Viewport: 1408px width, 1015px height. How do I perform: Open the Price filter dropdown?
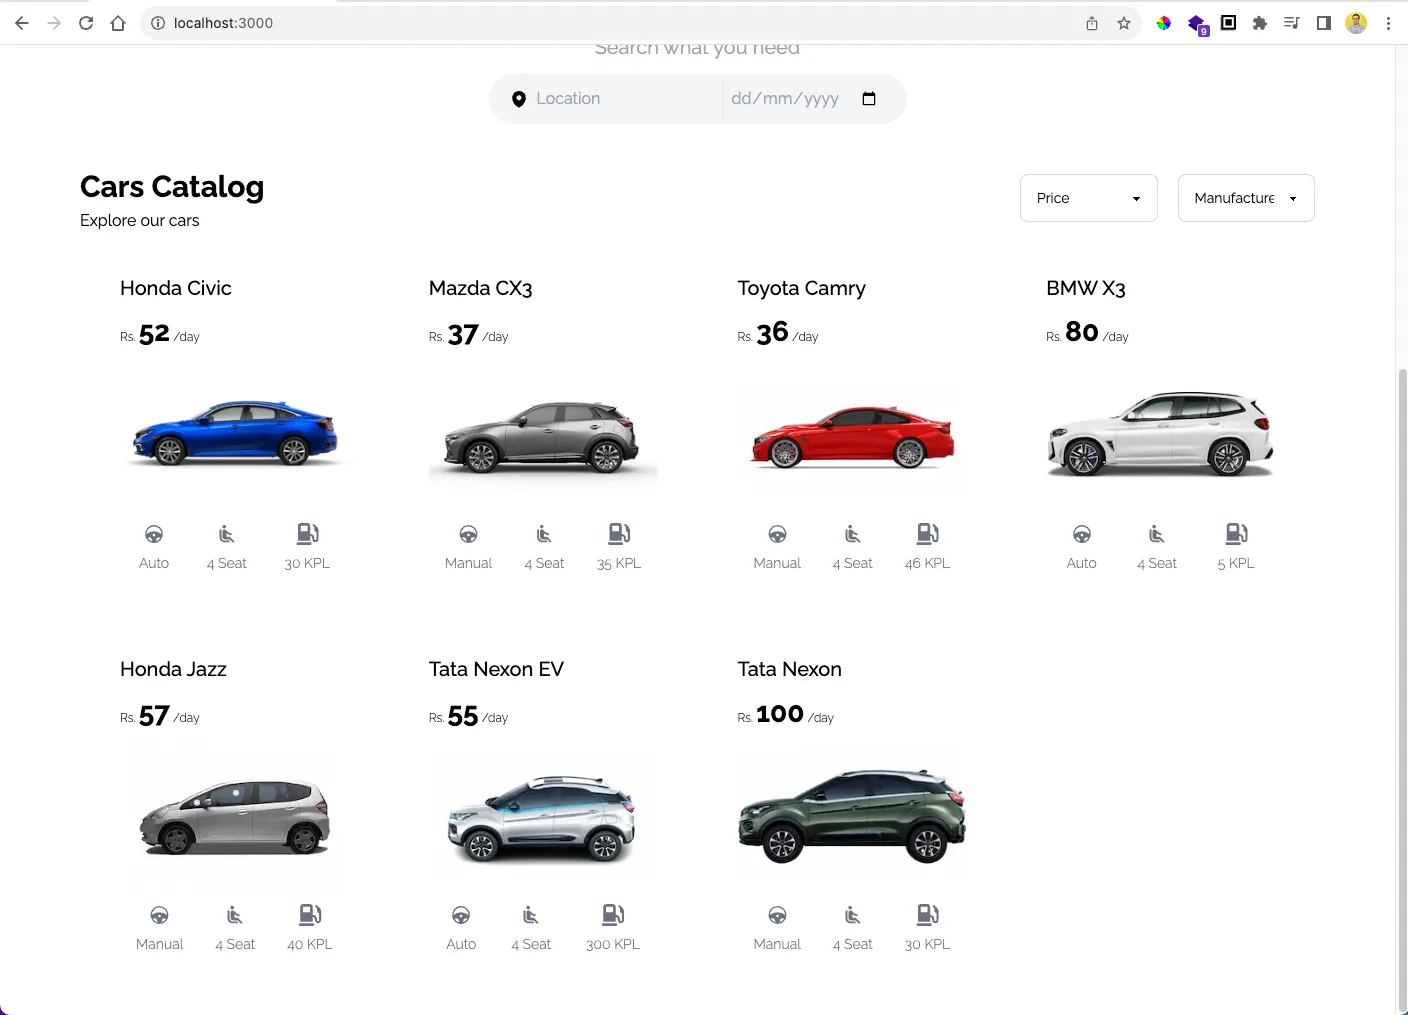[x=1089, y=198]
